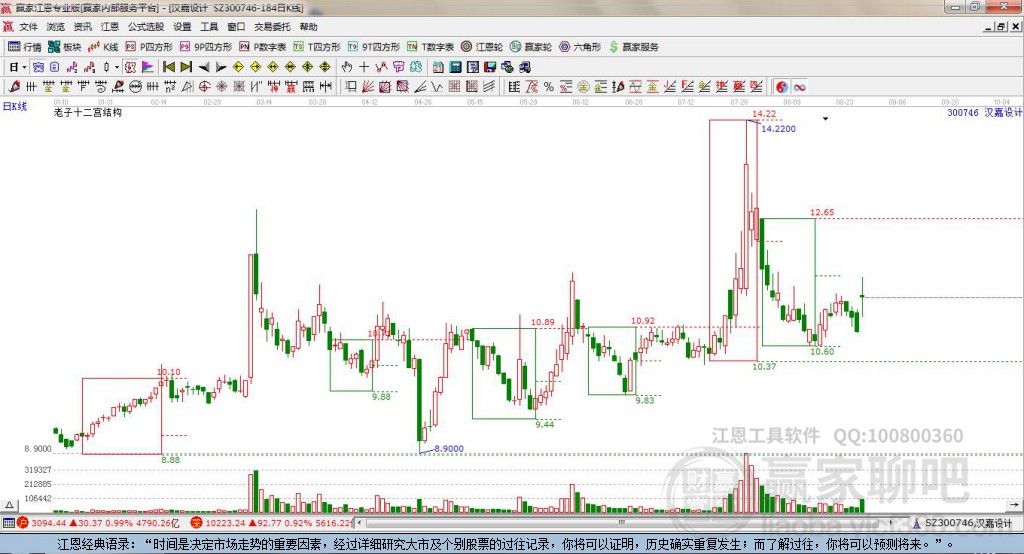The width and height of the screenshot is (1024, 554).
Task: Toggle the red stair chart icon numbered 3
Action: pyautogui.click(x=89, y=67)
